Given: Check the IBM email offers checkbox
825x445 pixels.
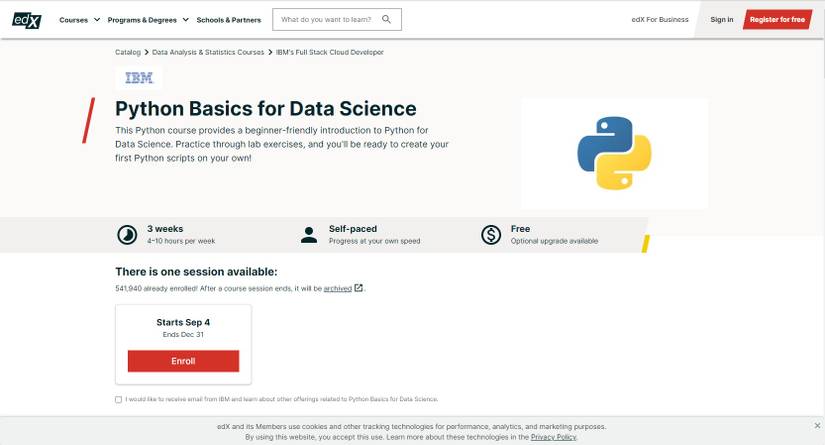Looking at the screenshot, I should (119, 399).
